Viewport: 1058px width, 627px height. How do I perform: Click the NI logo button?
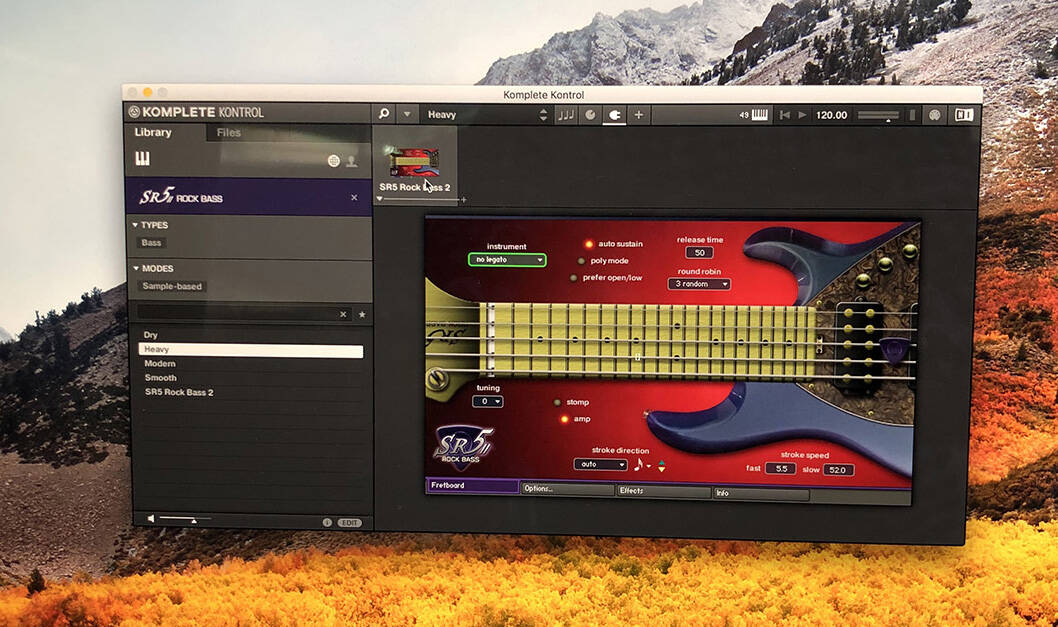[964, 115]
